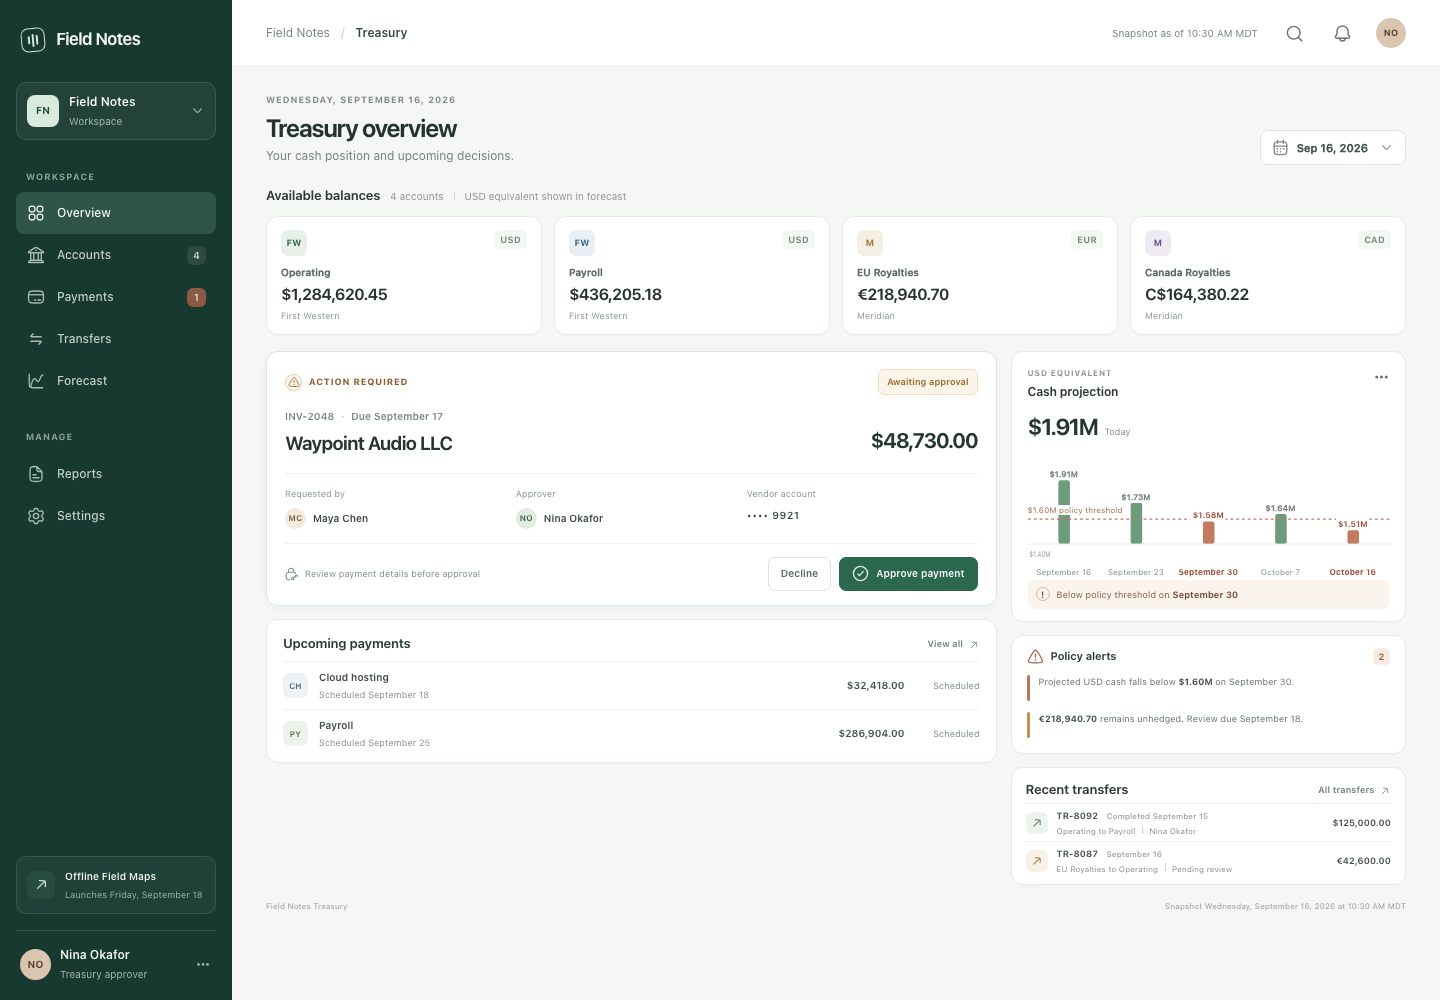1440x1000 pixels.
Task: Click the M icon on EU Royalties card
Action: 870,243
